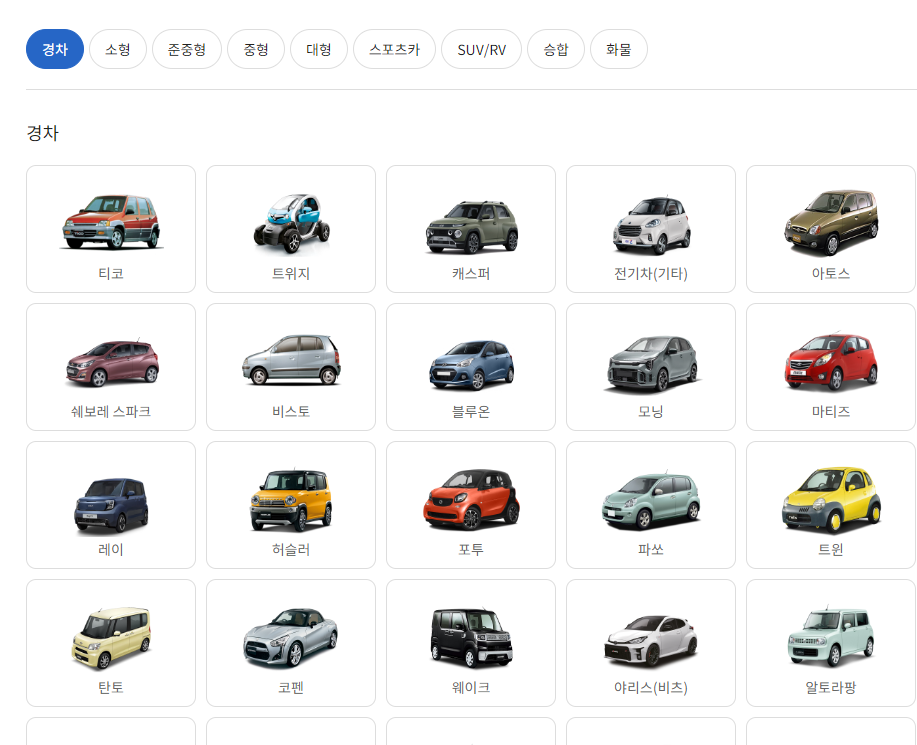The width and height of the screenshot is (917, 745).
Task: Select the orange 허슬러 car image
Action: 291,498
